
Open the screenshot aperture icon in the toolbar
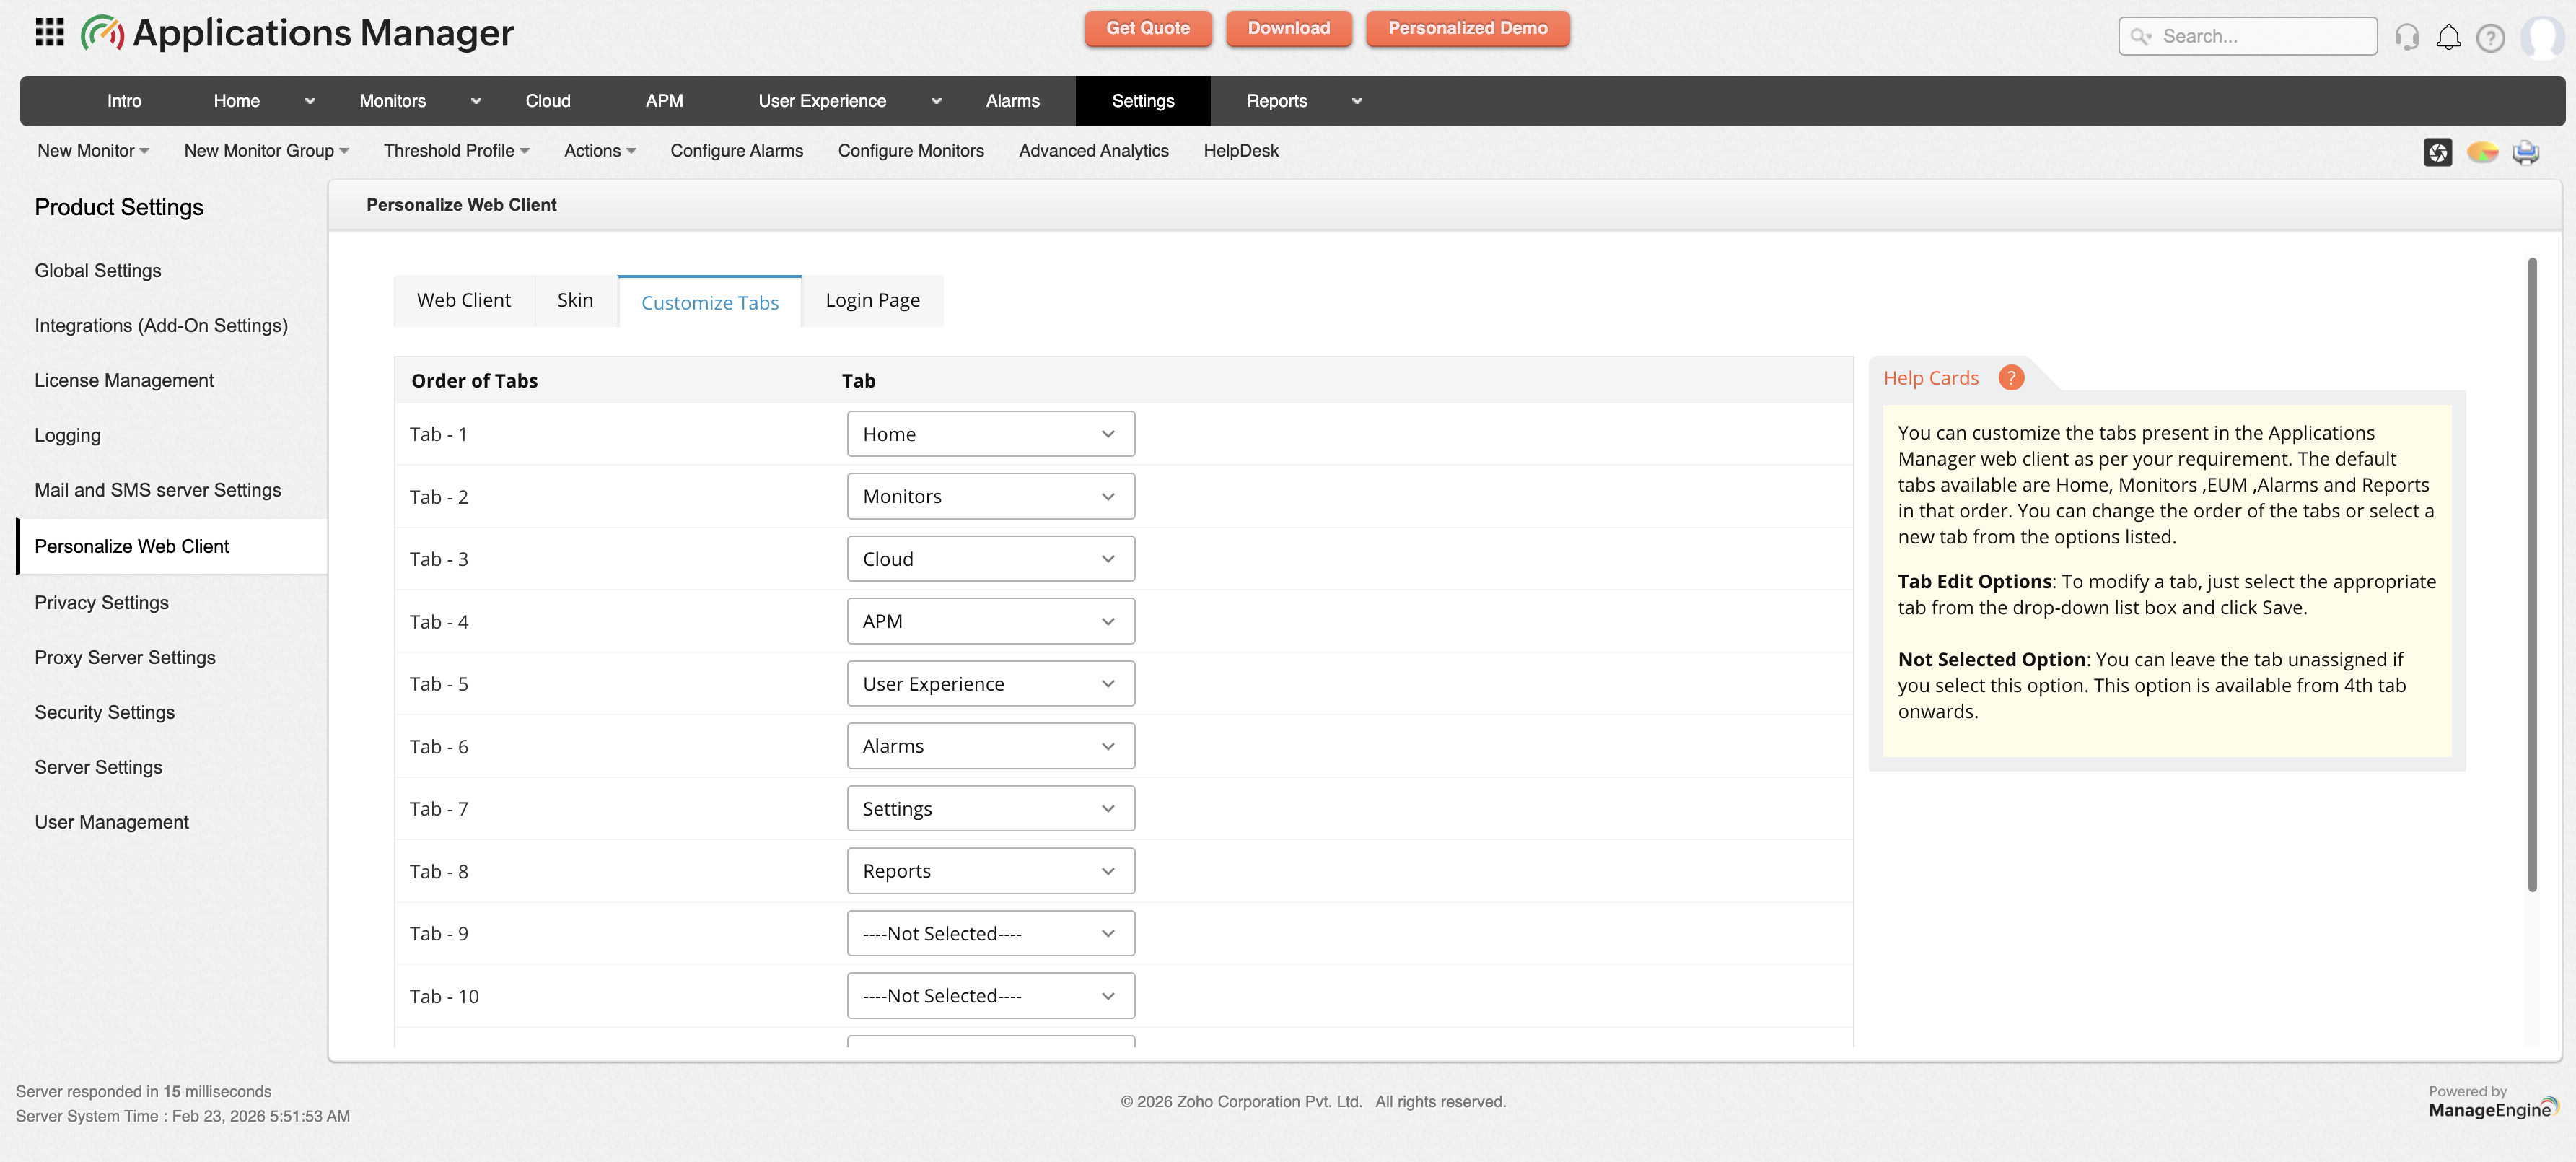(2438, 152)
